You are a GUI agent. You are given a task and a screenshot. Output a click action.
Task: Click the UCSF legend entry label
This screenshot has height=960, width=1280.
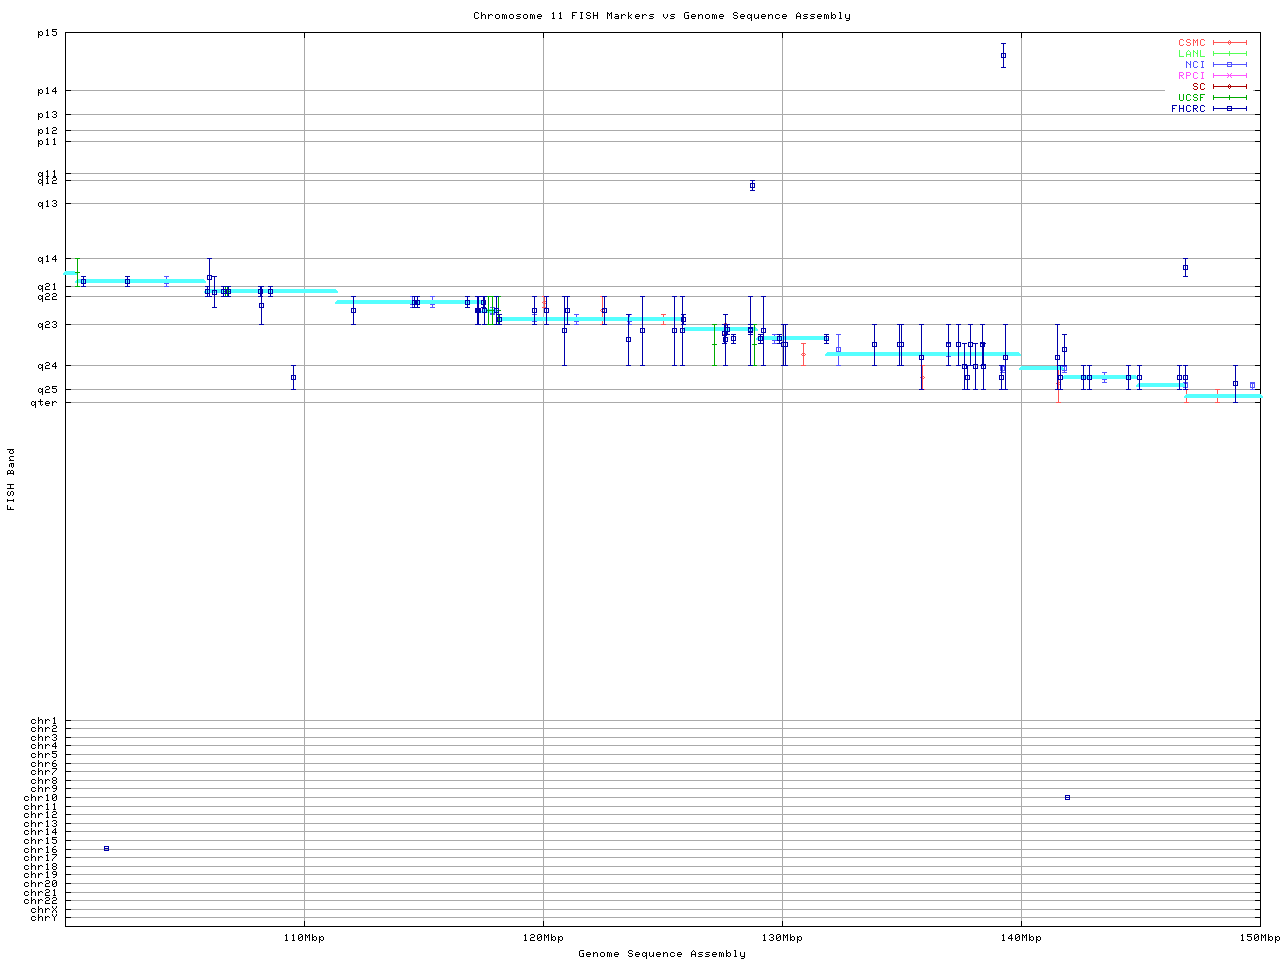[x=1191, y=97]
